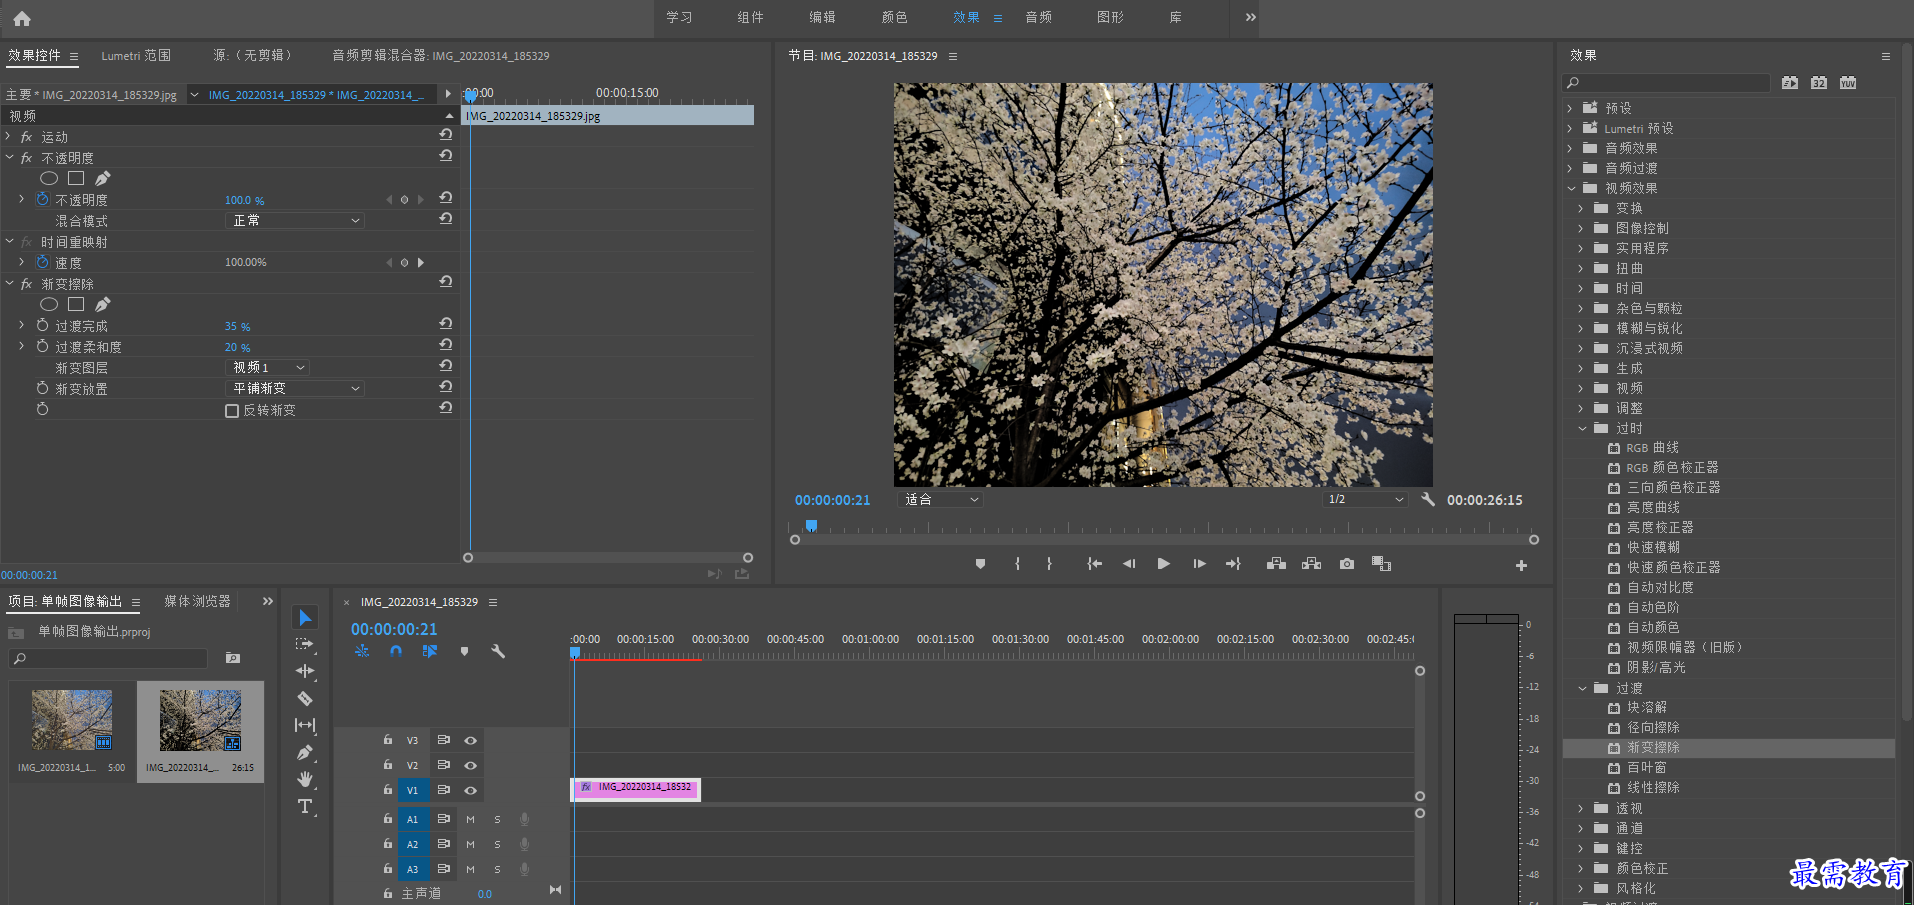1914x905 pixels.
Task: Switch to 颜色 workspace
Action: tap(895, 17)
